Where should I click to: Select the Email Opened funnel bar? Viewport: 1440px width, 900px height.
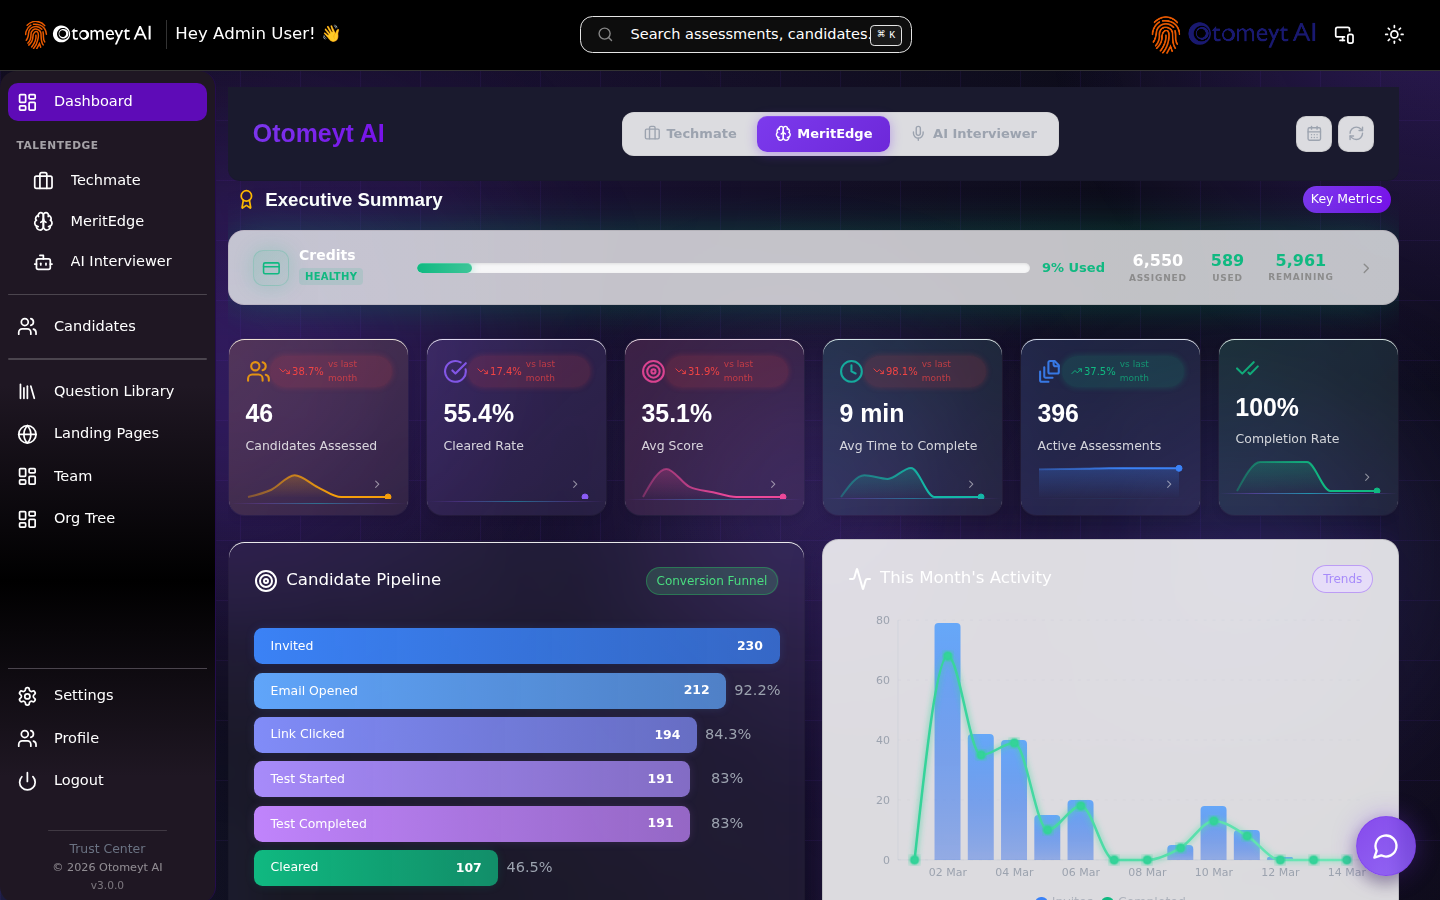pyautogui.click(x=490, y=691)
